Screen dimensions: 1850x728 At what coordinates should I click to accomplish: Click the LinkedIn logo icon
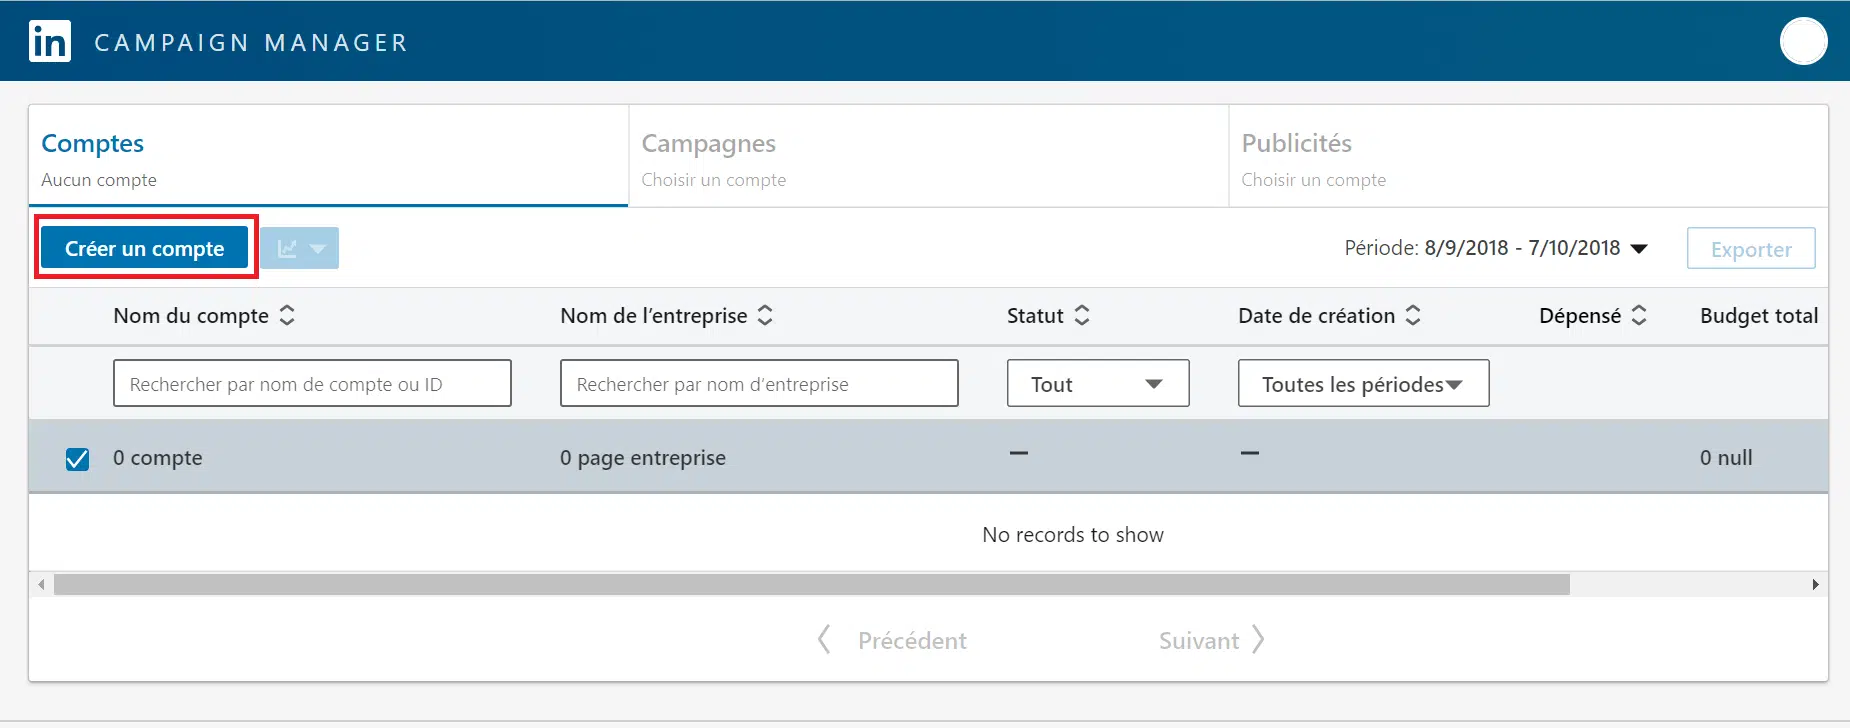pos(50,42)
